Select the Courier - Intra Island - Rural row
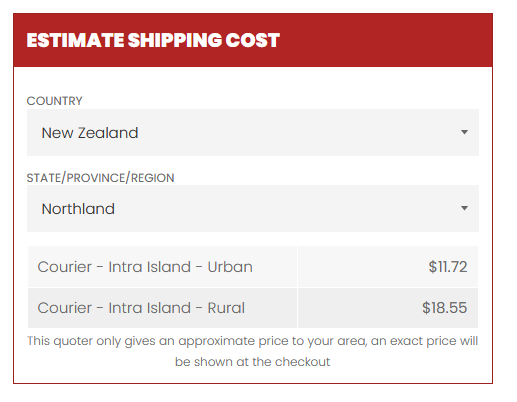 [x=253, y=308]
